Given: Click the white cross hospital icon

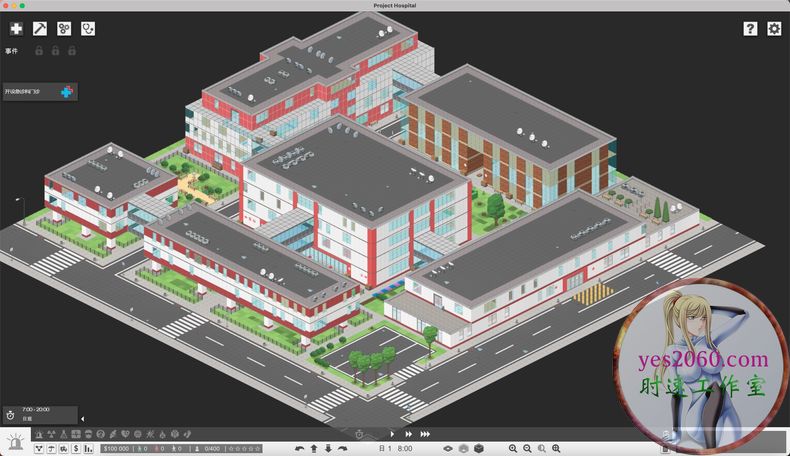Looking at the screenshot, I should pos(16,29).
